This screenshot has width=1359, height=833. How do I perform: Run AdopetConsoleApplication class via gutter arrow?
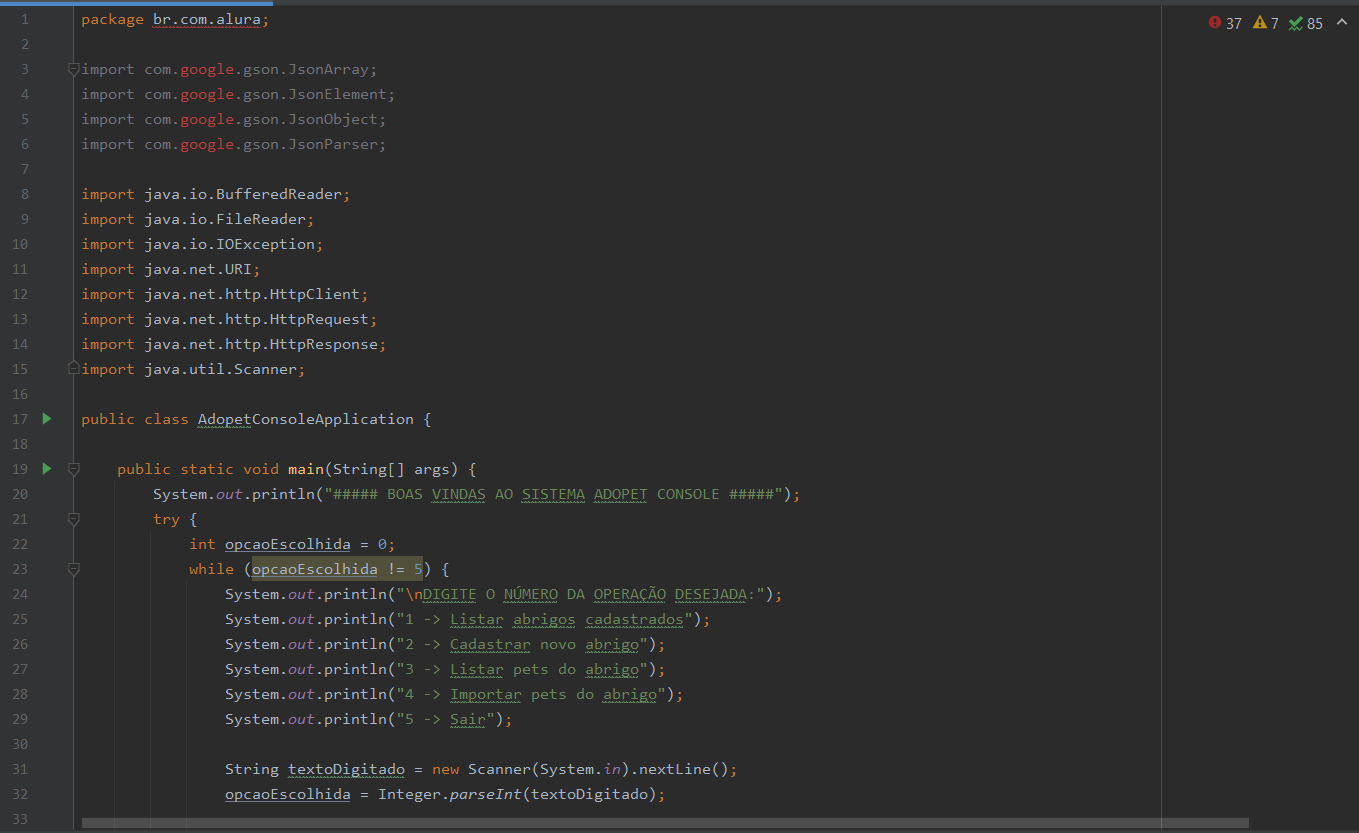pyautogui.click(x=46, y=418)
